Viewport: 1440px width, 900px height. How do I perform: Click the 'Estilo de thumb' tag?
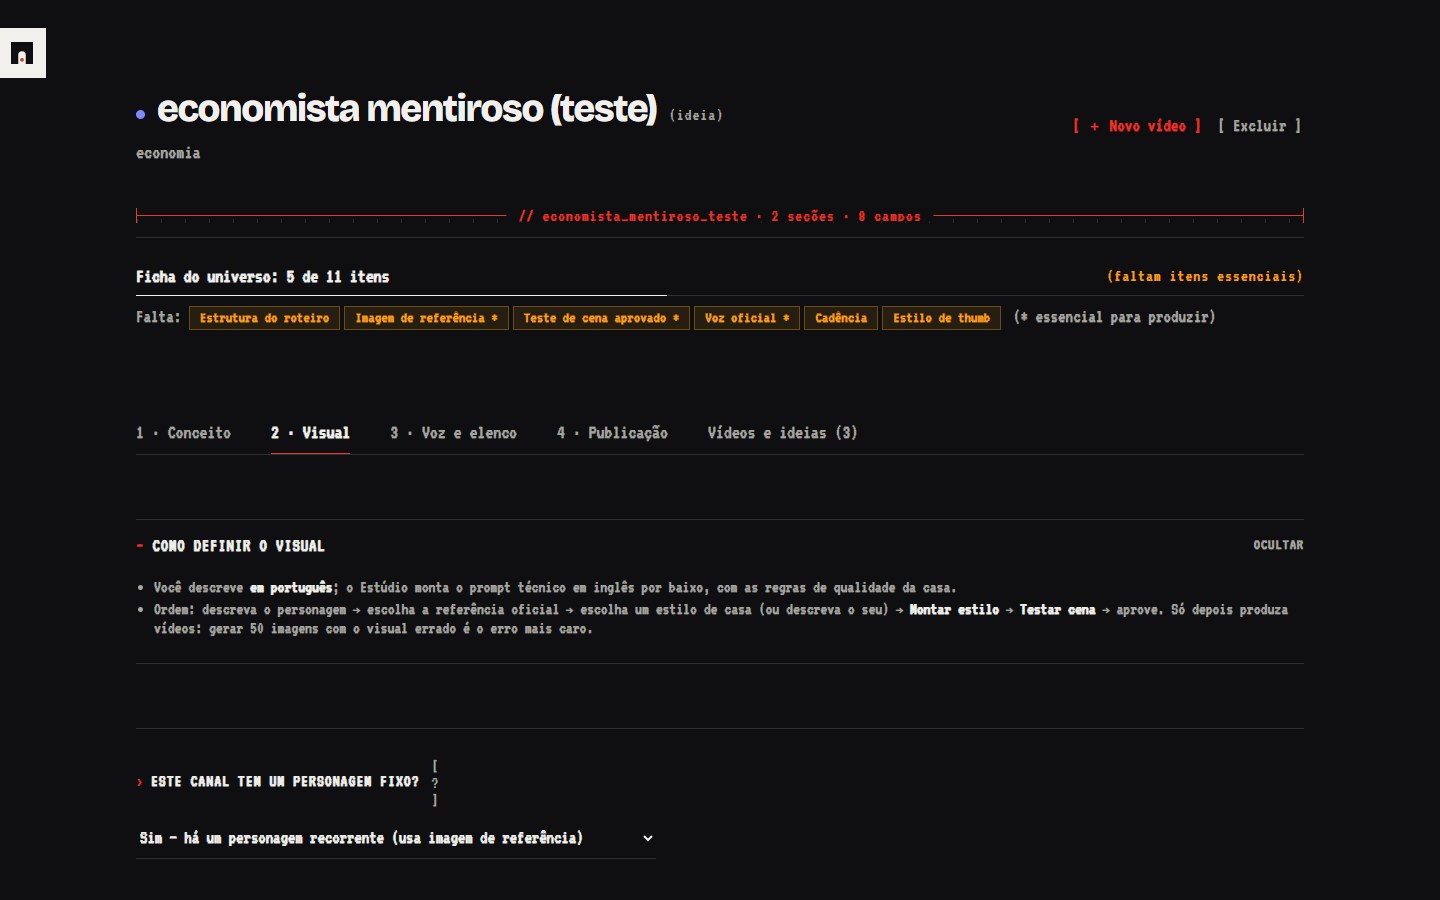coord(941,318)
